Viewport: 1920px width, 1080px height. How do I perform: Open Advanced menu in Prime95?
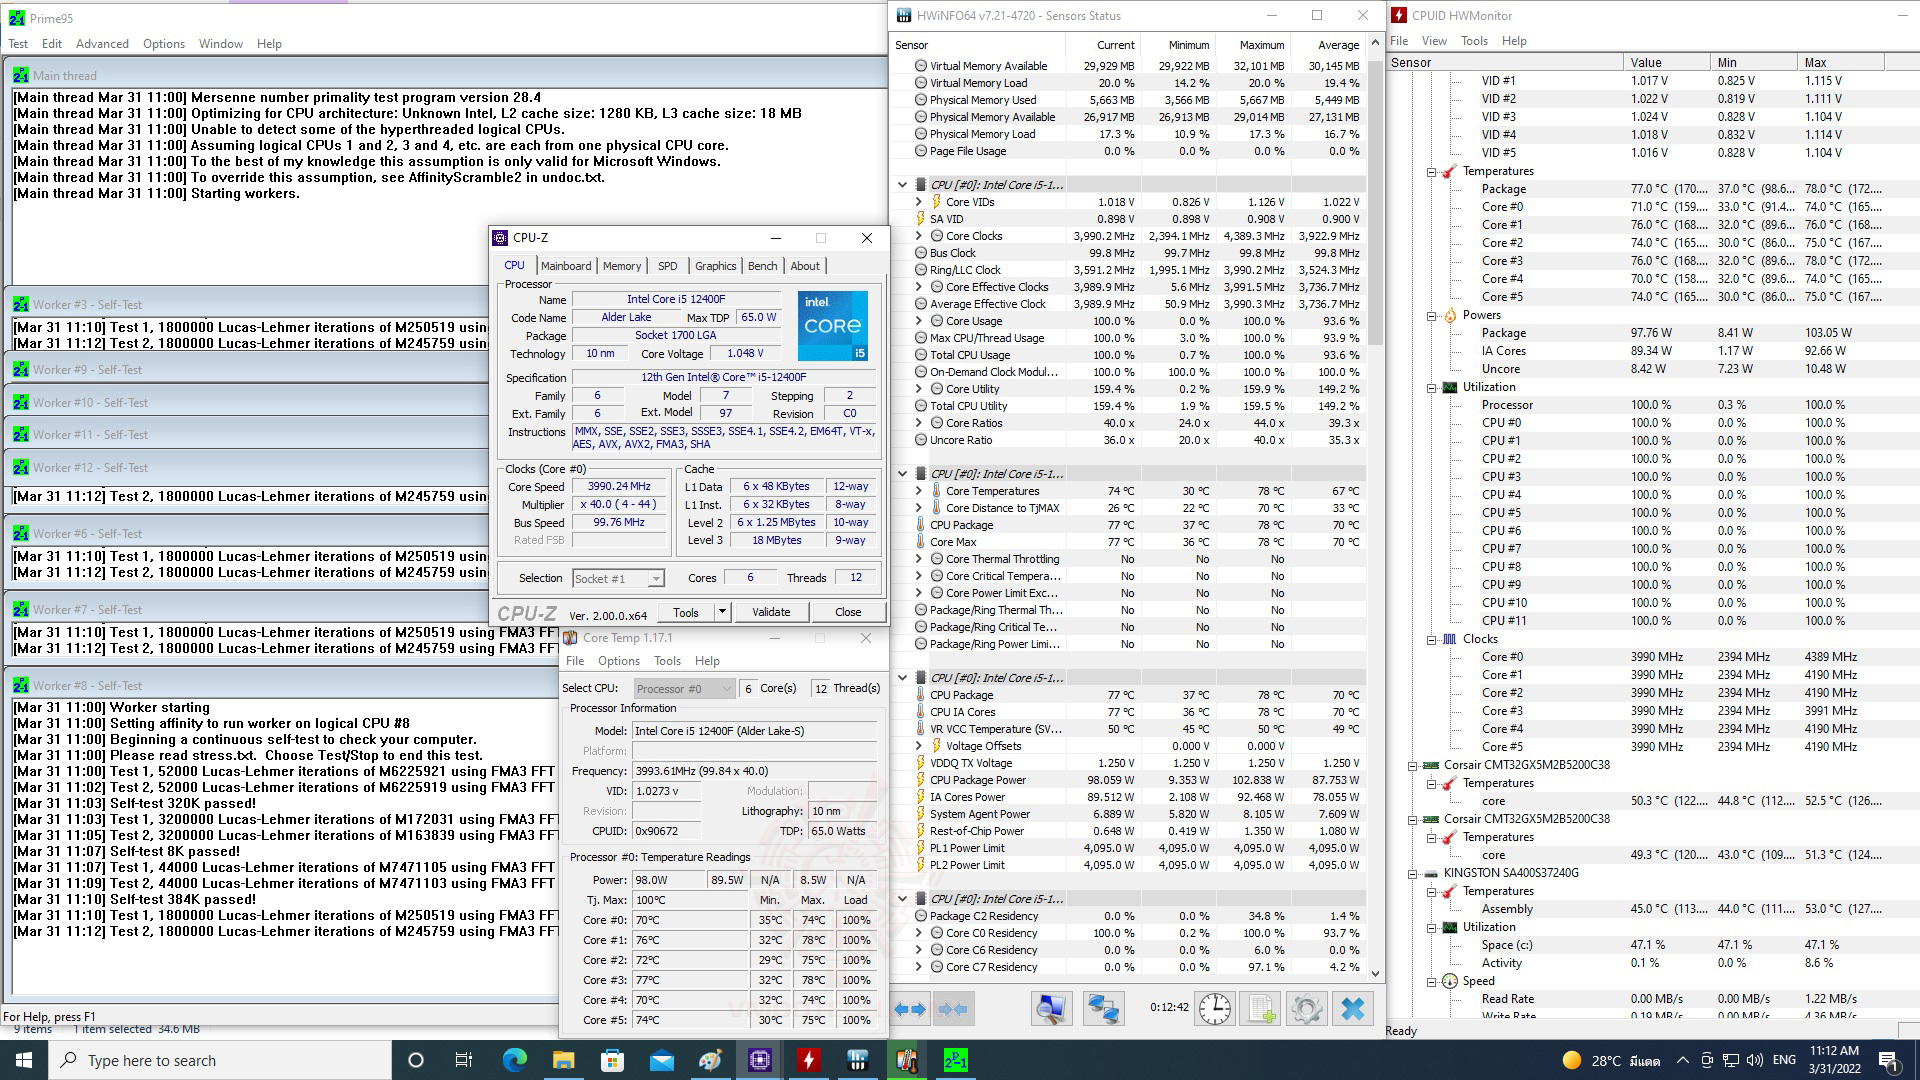pos(102,44)
